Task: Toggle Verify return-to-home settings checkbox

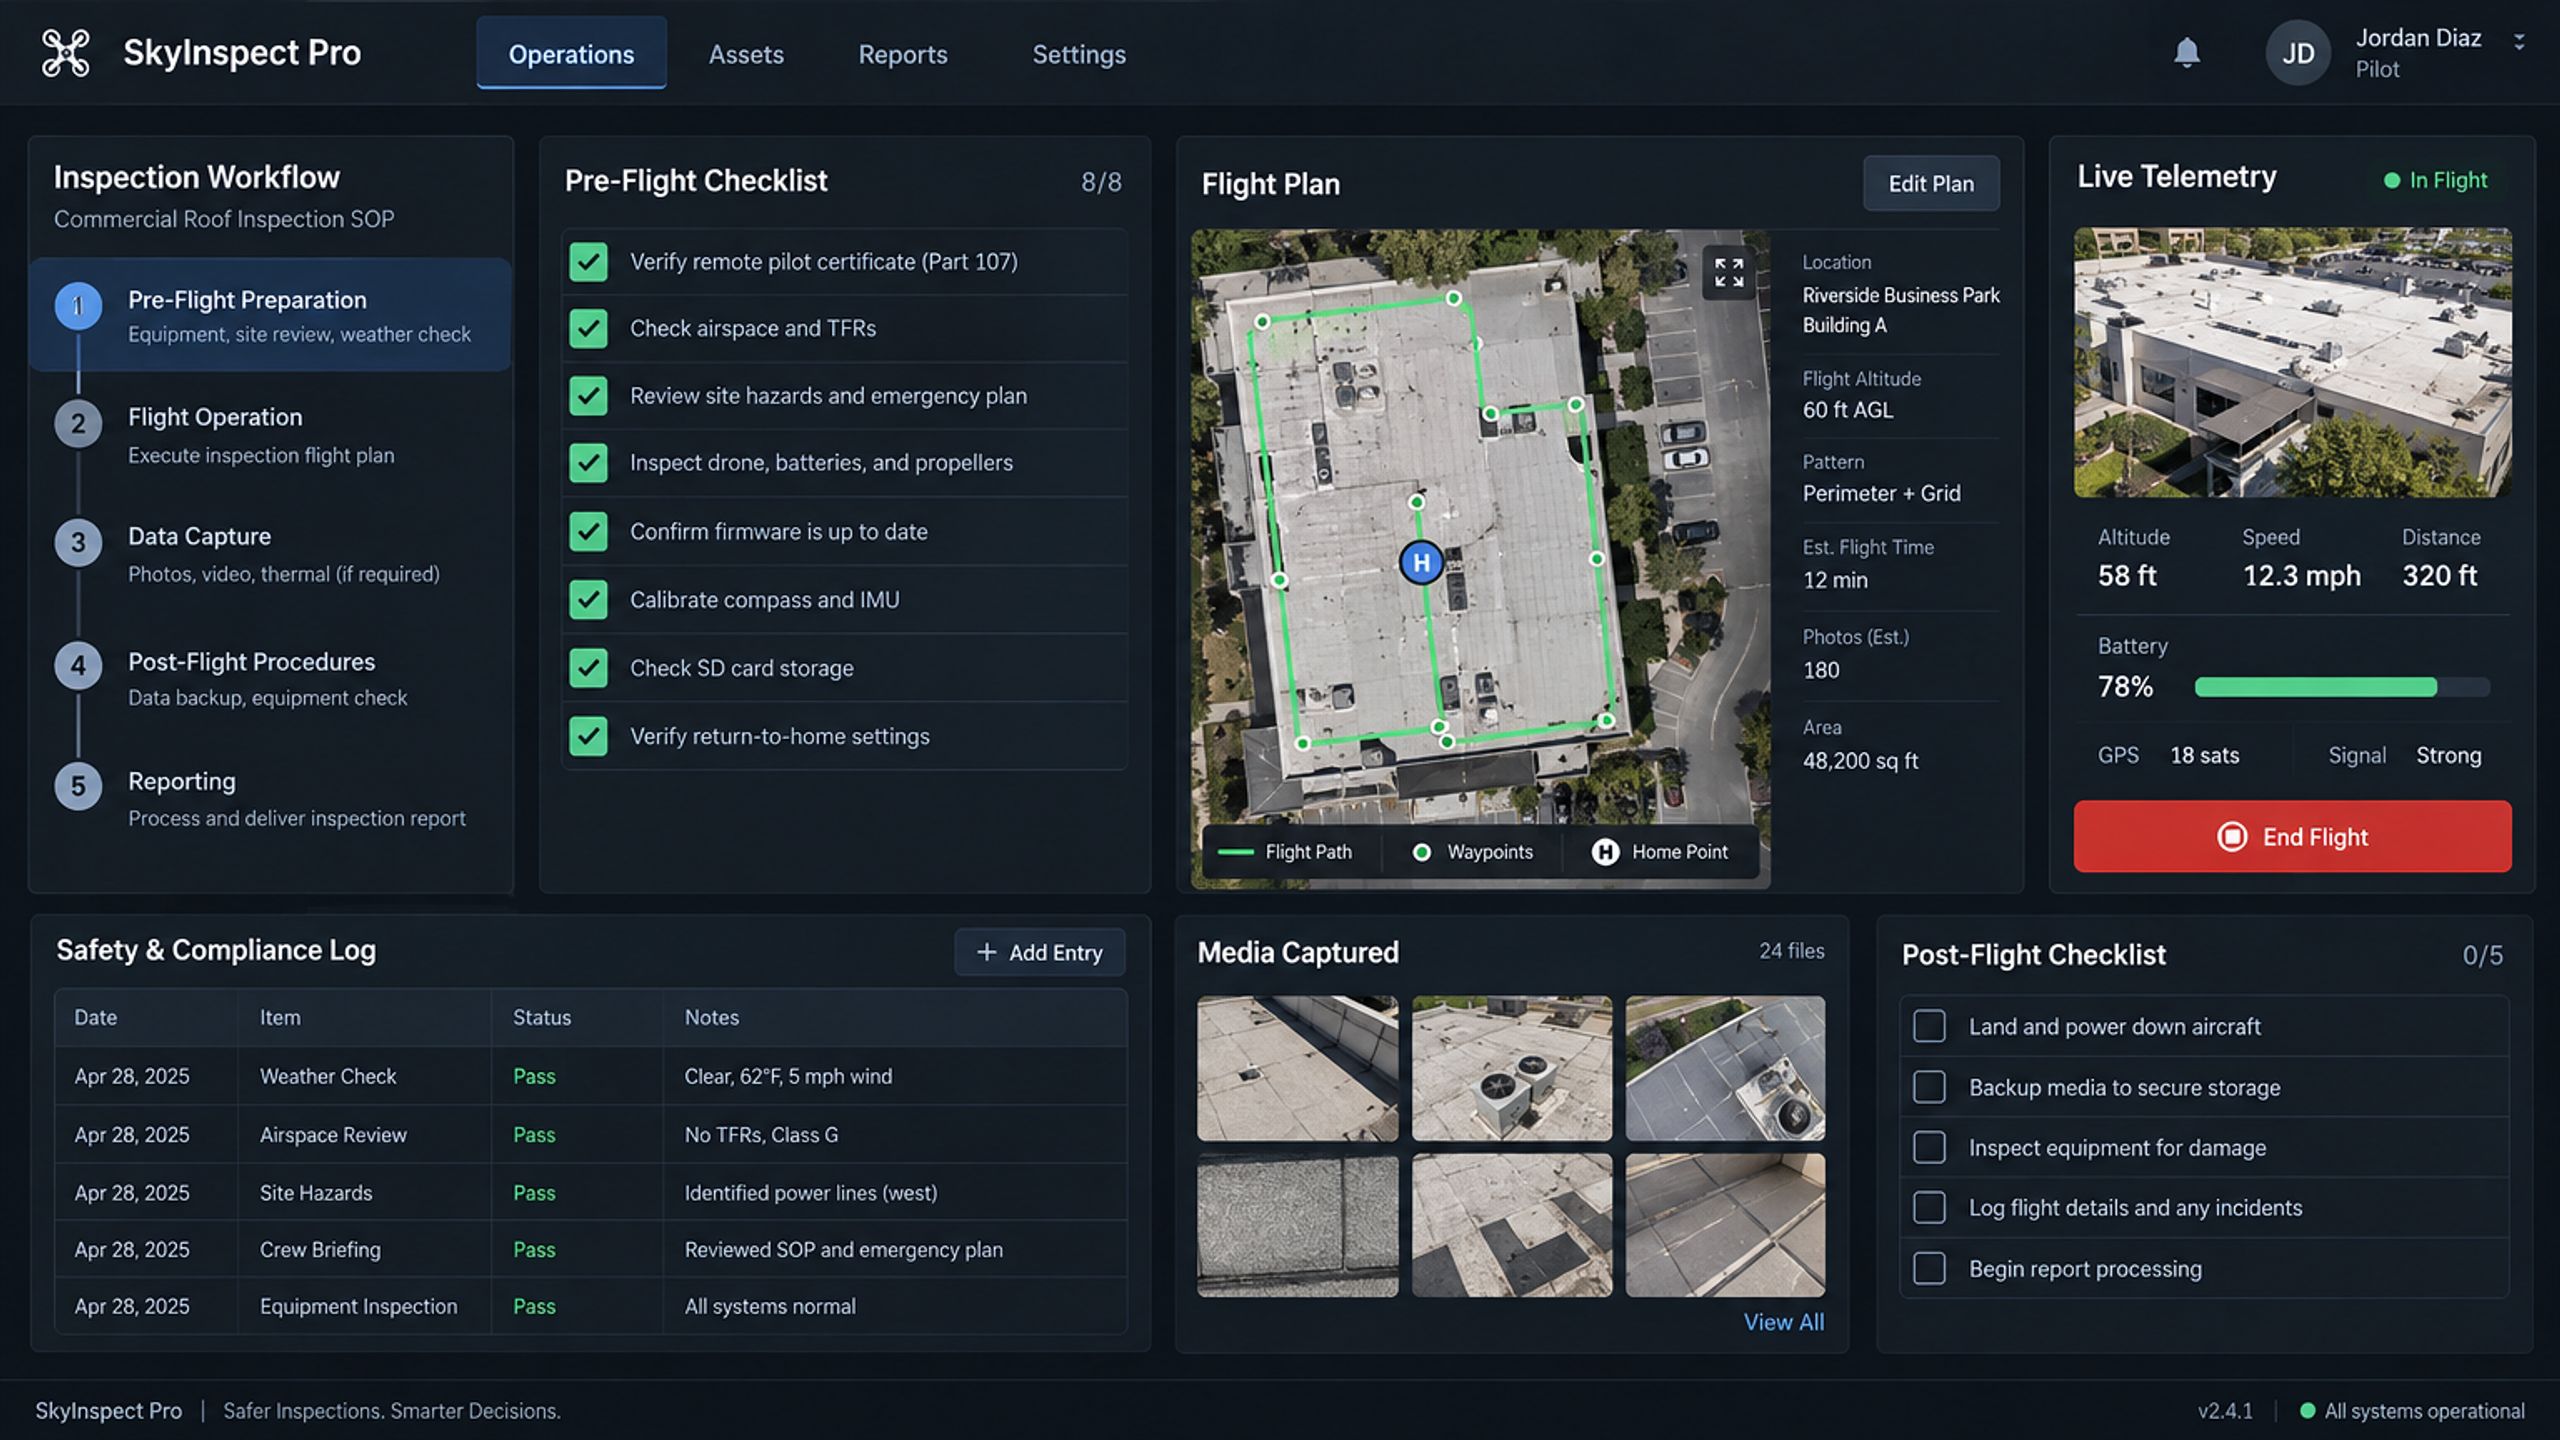Action: pyautogui.click(x=588, y=736)
